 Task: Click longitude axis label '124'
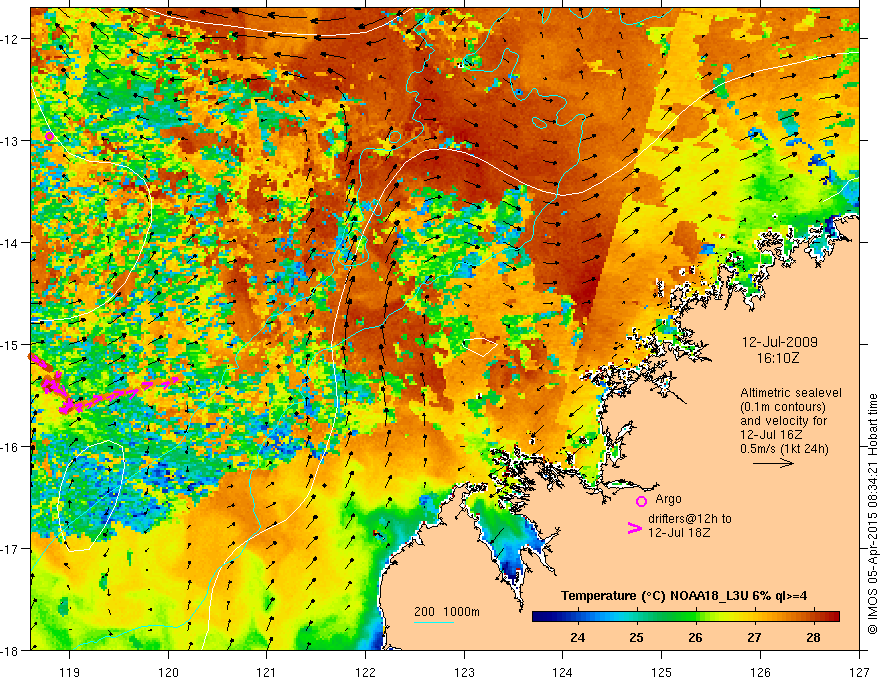tap(563, 672)
